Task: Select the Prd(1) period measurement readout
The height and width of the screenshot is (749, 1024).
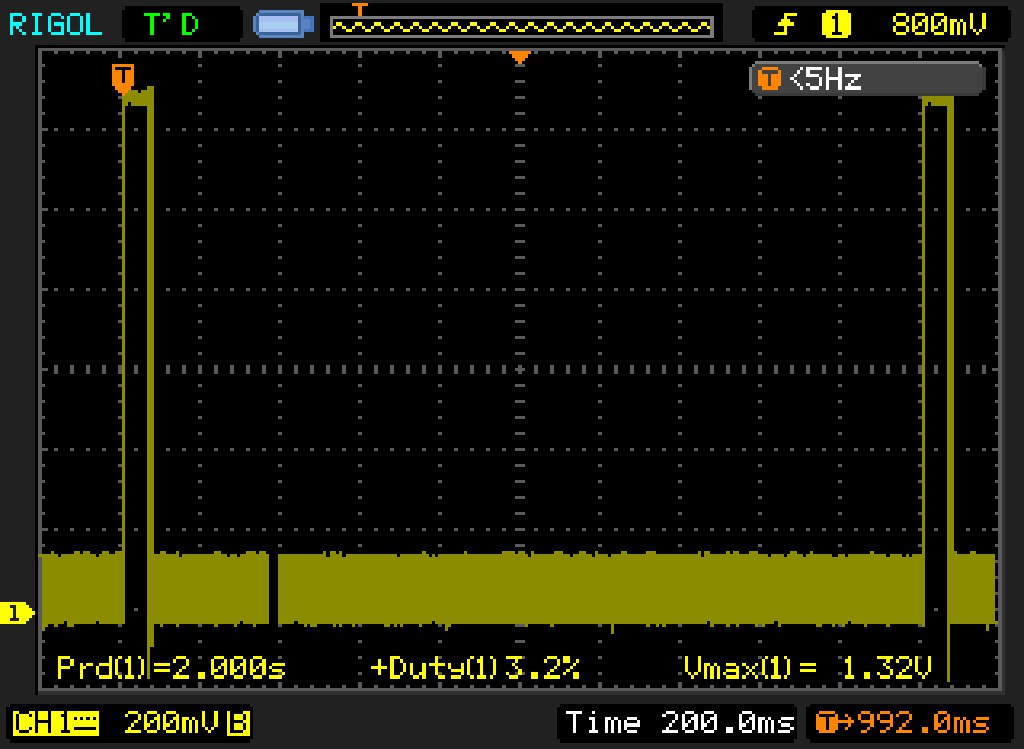Action: 171,667
